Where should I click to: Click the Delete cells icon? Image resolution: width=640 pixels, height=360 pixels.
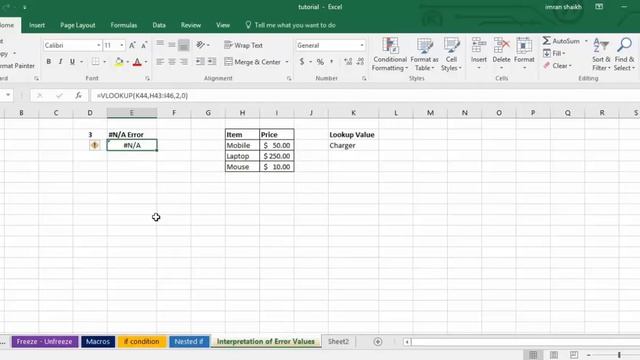[501, 45]
